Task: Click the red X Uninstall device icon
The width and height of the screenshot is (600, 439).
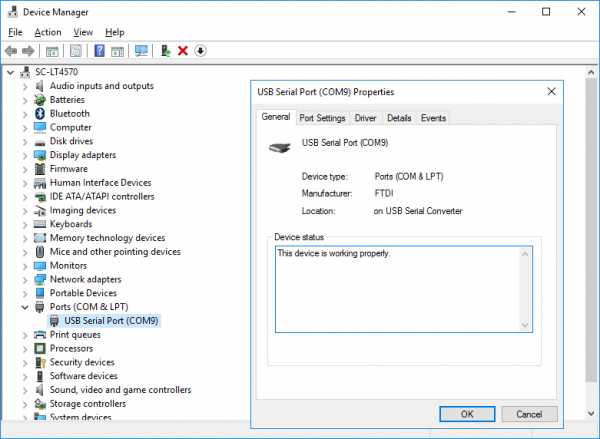Action: pos(183,51)
